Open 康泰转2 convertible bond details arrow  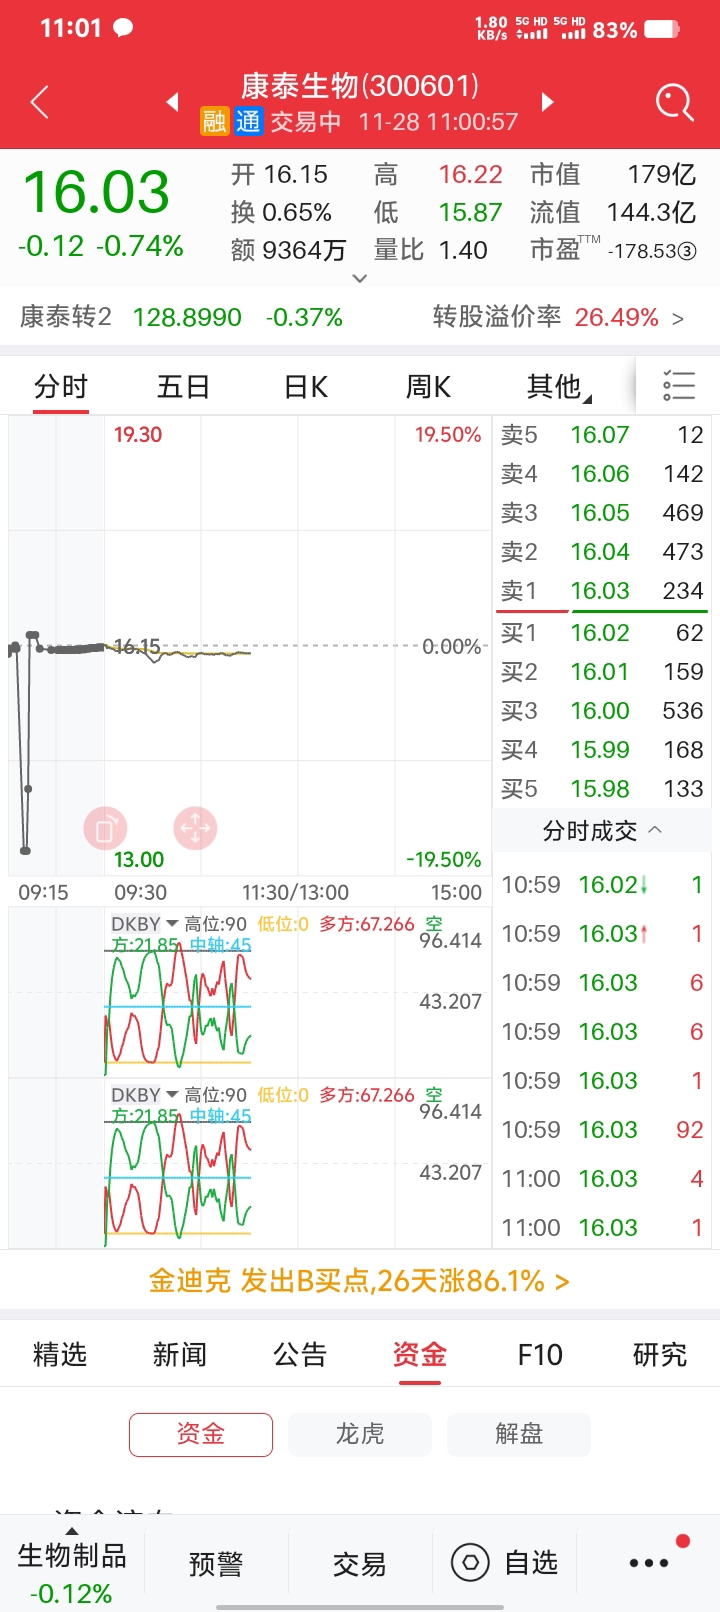click(678, 319)
